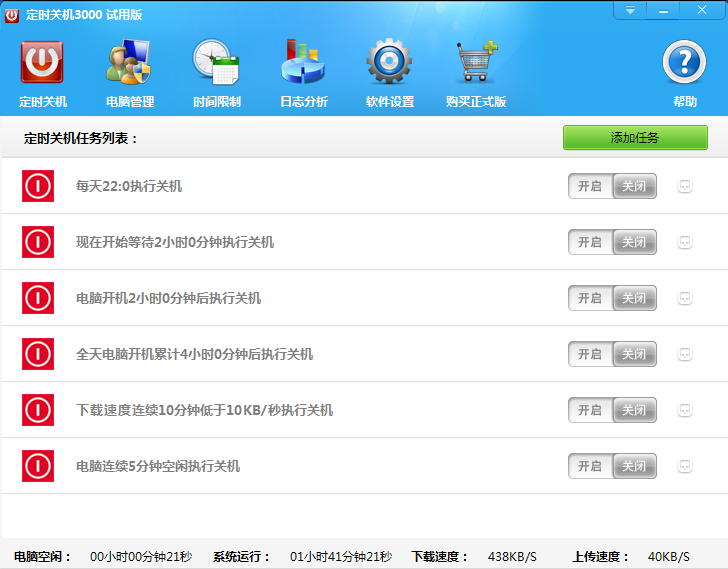This screenshot has height=569, width=728.
Task: Click the small edit icon for 电脑连续5分钟空闲 task
Action: pyautogui.click(x=685, y=466)
